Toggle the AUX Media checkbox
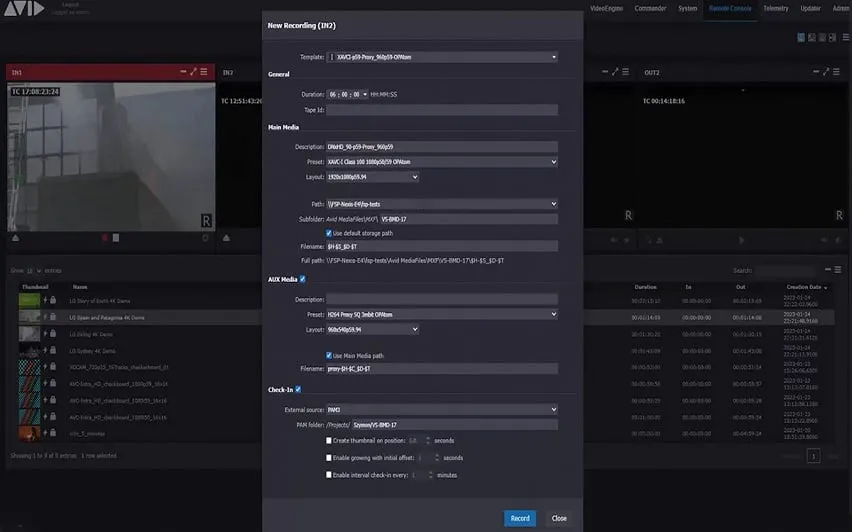852x532 pixels. [x=303, y=279]
